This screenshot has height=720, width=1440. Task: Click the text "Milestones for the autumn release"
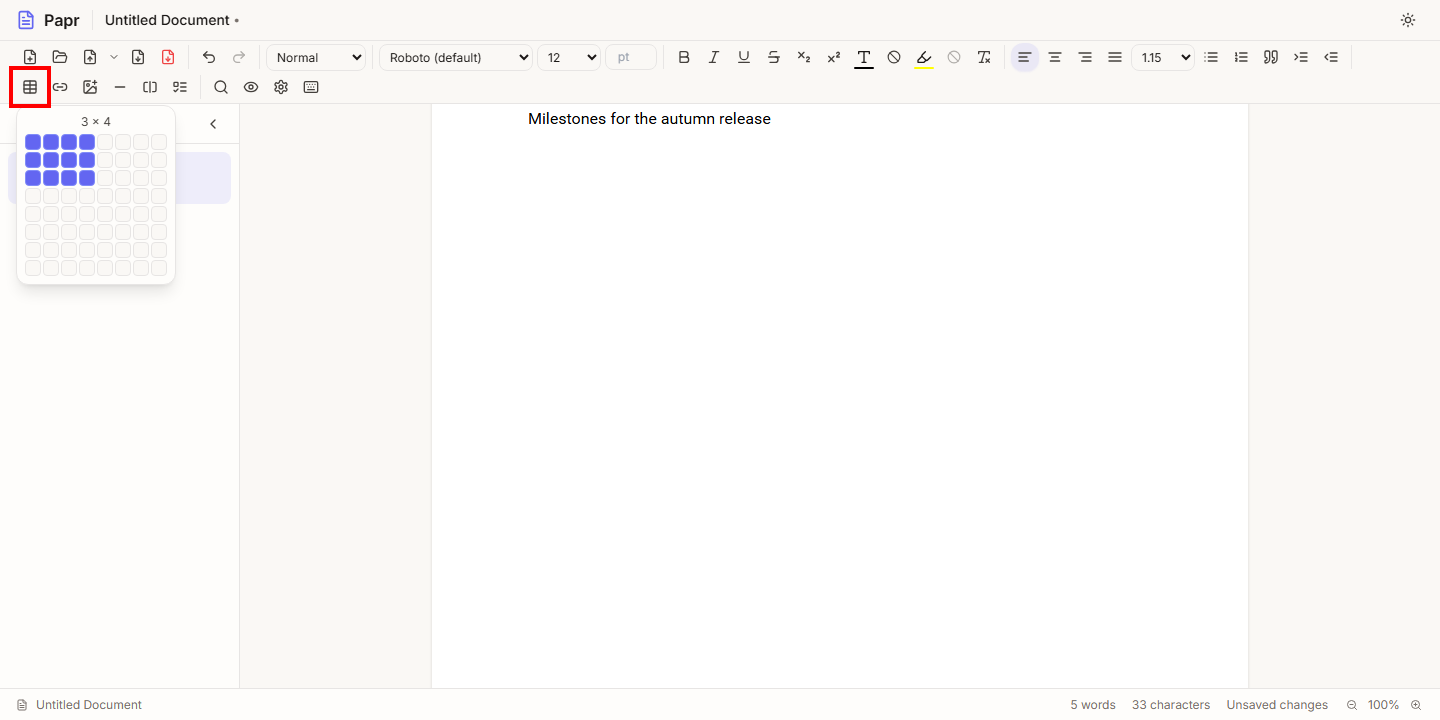[649, 119]
